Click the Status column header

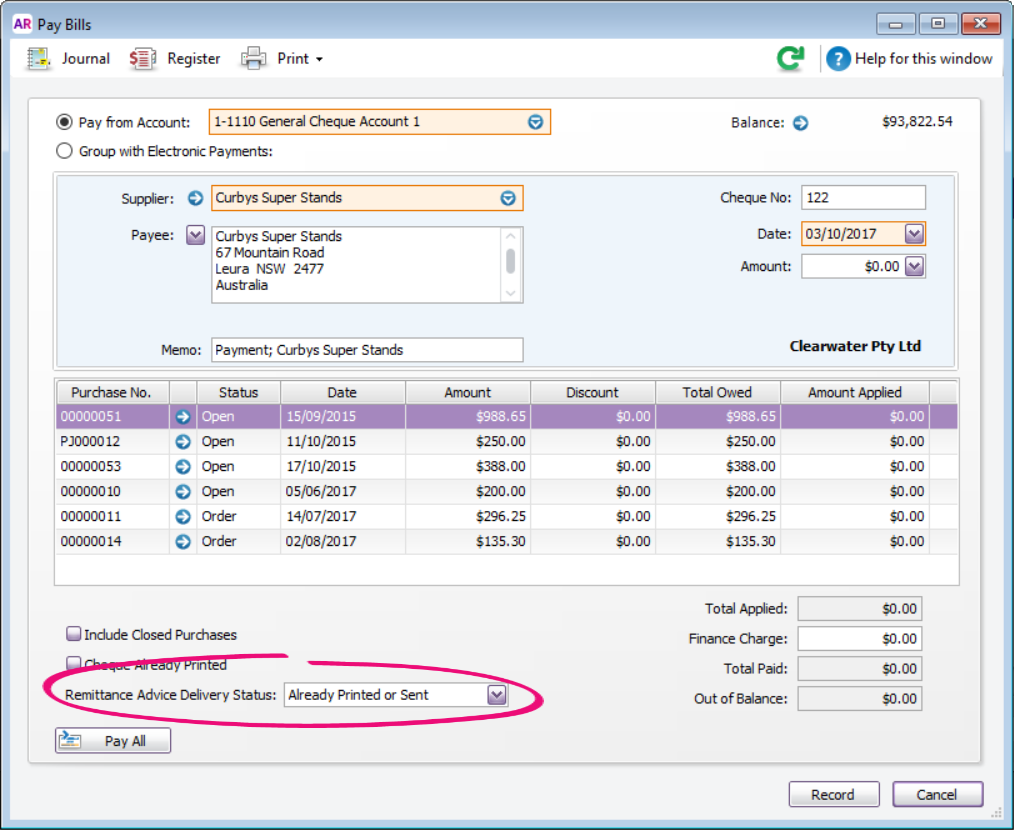point(238,392)
